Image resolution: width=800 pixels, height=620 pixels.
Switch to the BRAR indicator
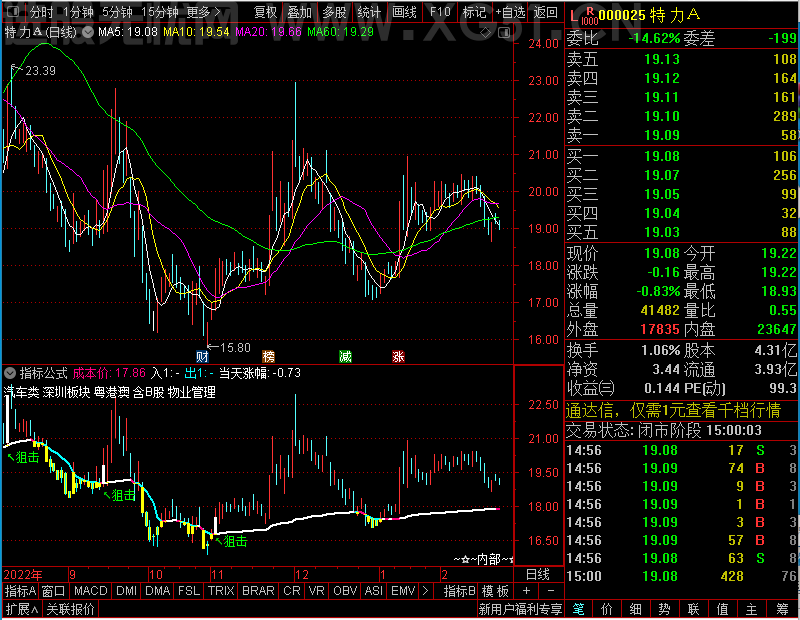click(x=258, y=591)
